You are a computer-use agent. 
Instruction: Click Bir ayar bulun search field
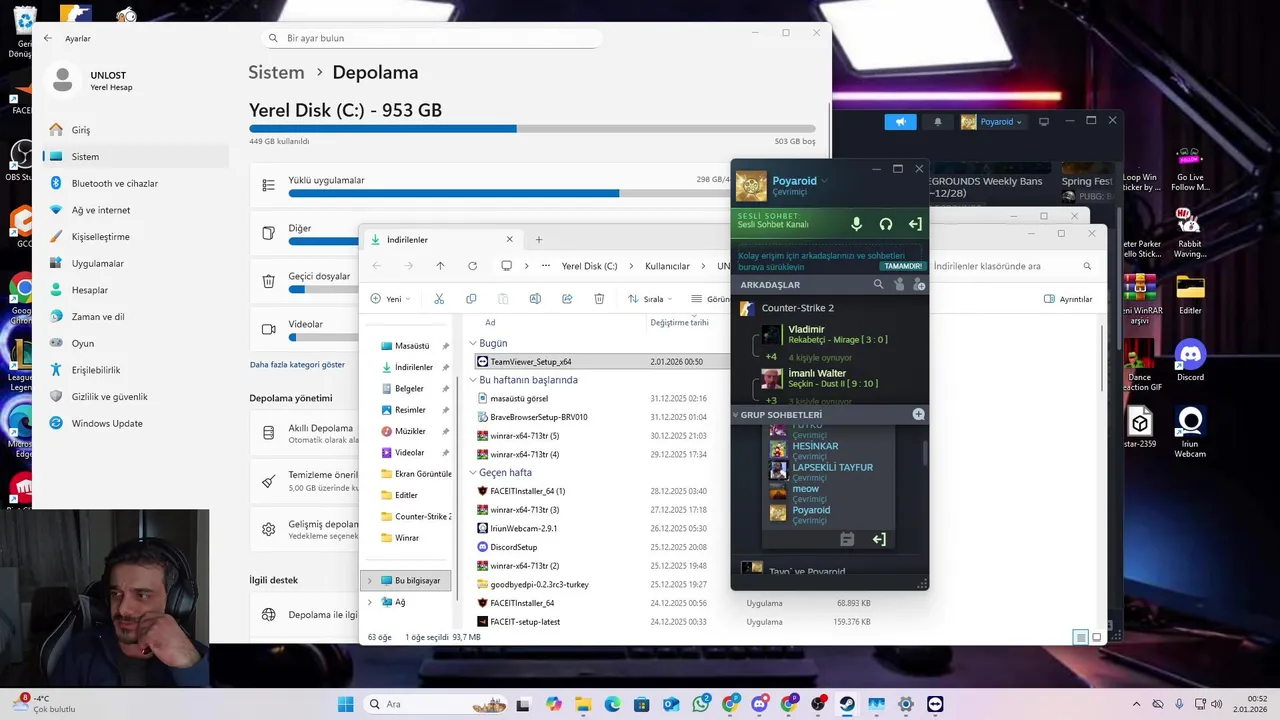click(x=432, y=38)
